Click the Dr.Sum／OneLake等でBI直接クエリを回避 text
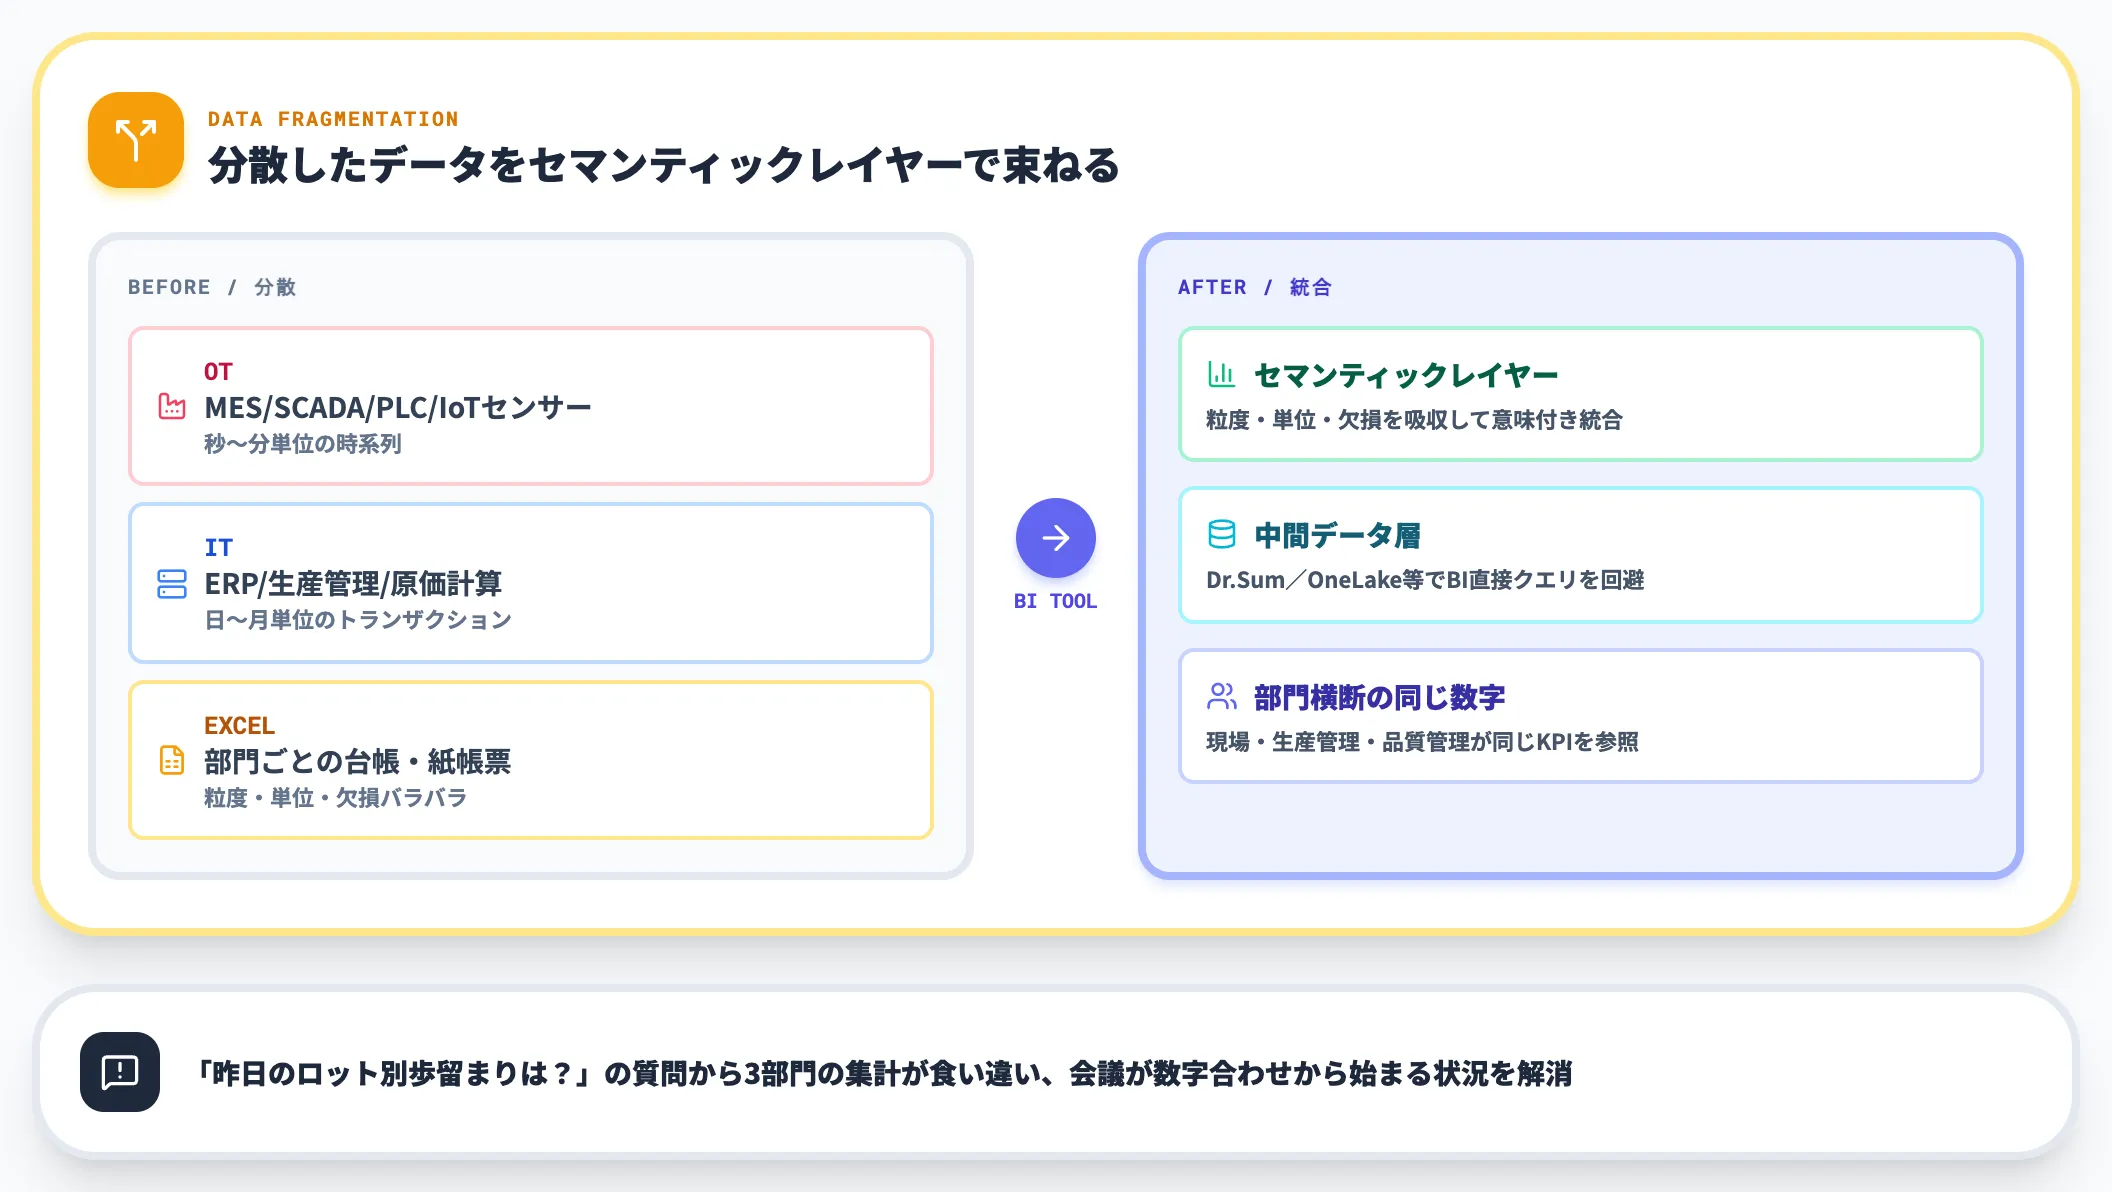2112x1192 pixels. [x=1425, y=580]
